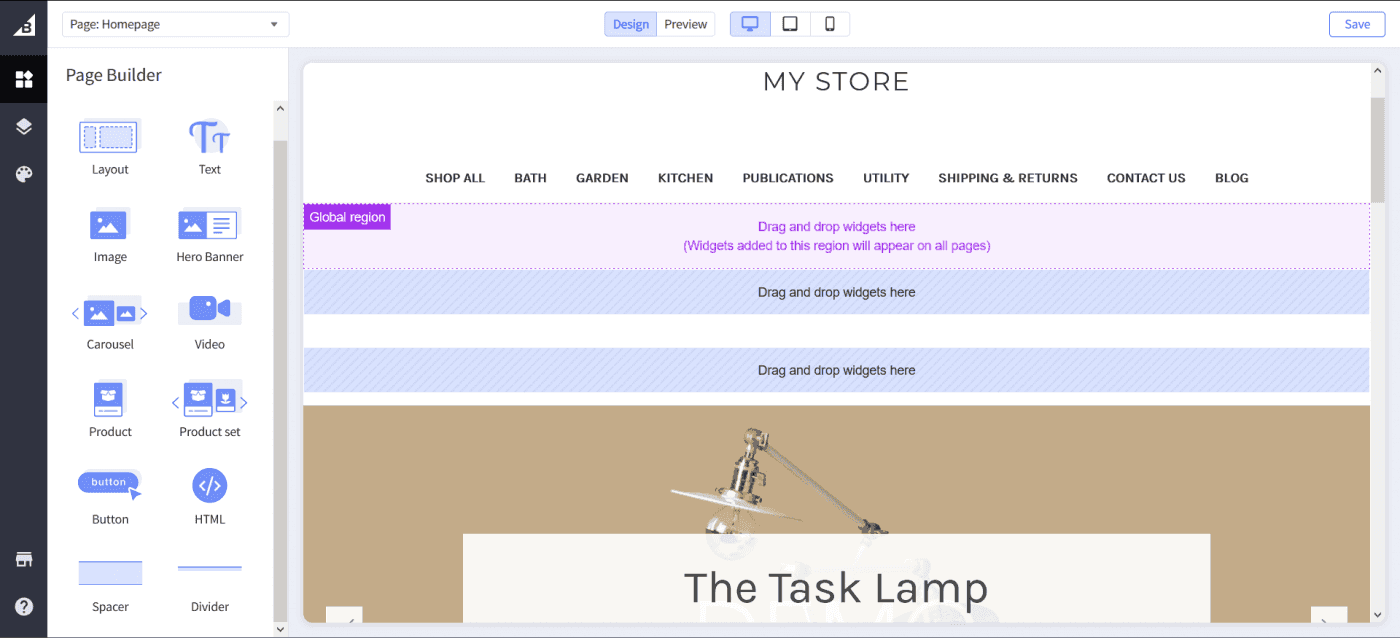
Task: Click The Task Lamp heading
Action: [836, 588]
